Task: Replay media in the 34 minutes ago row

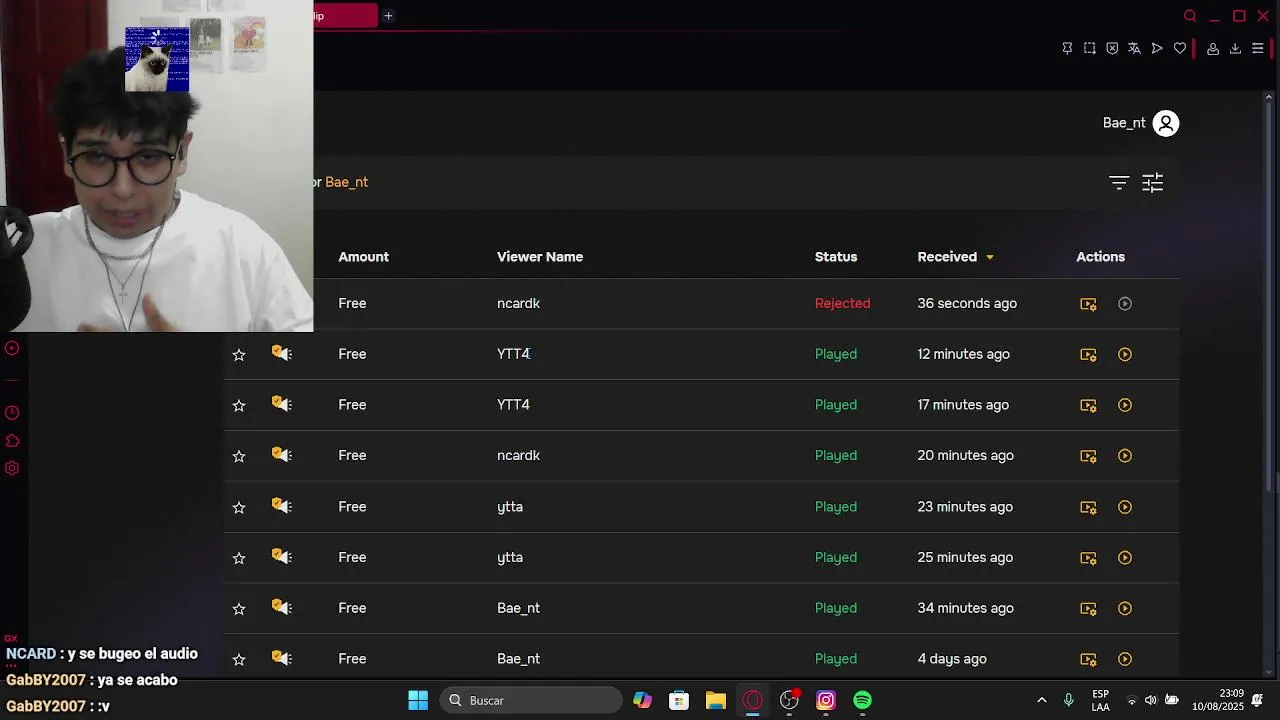Action: (1125, 608)
